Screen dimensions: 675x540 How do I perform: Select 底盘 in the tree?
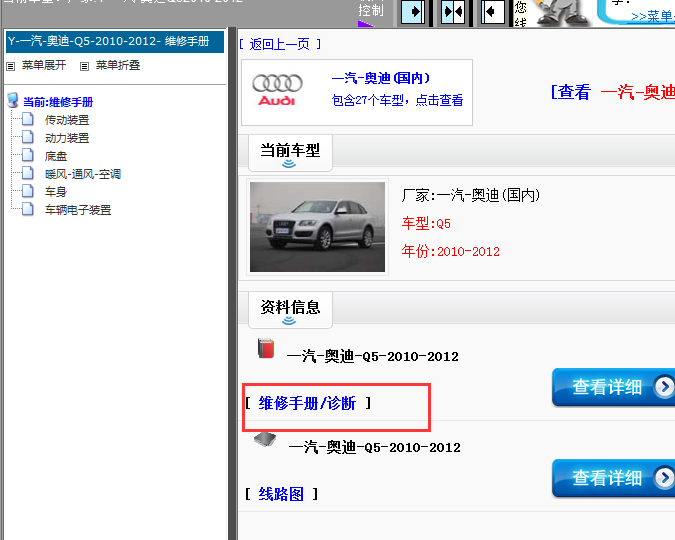click(56, 156)
